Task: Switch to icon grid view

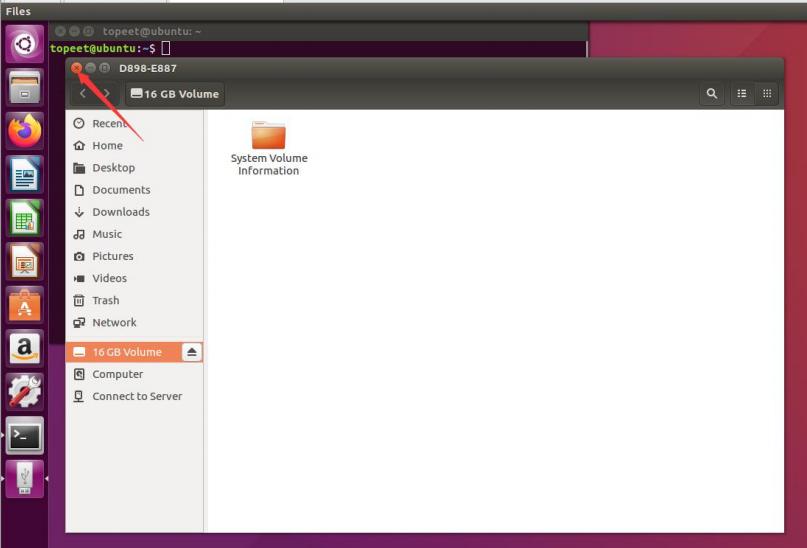Action: click(767, 94)
